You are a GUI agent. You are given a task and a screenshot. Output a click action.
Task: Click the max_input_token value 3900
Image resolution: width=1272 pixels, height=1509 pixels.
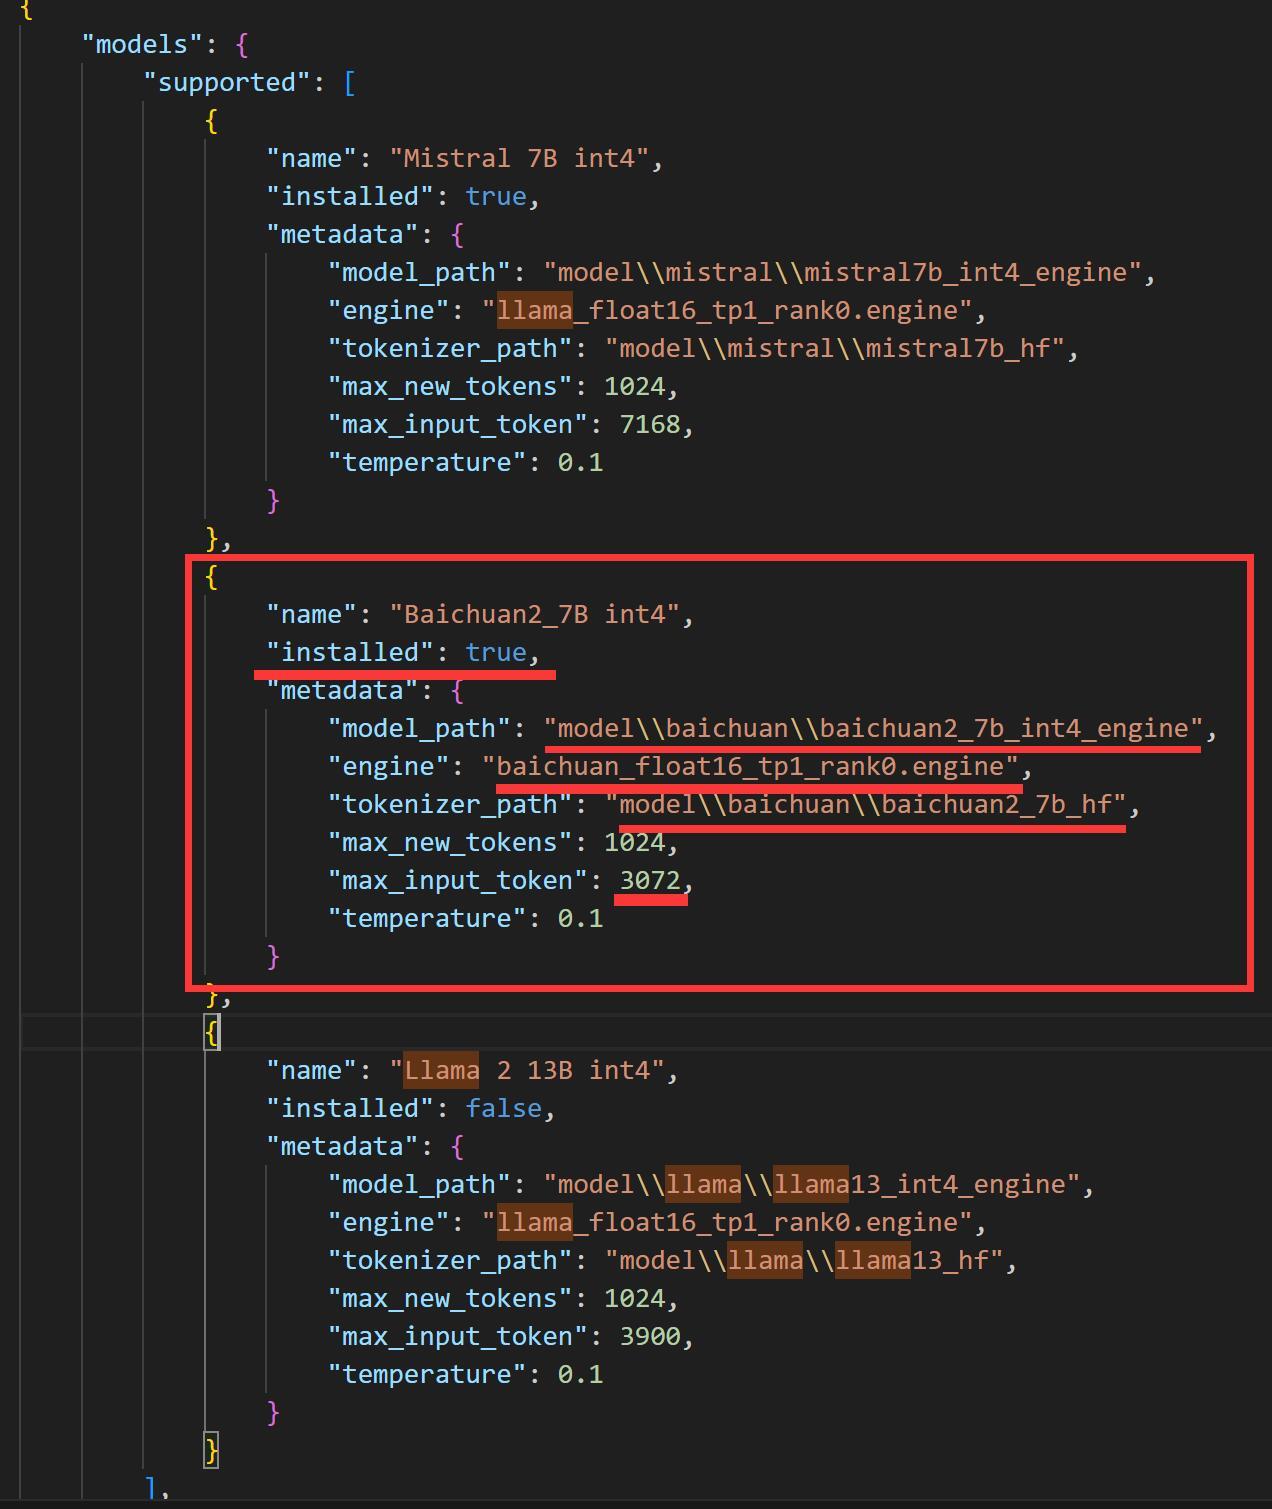(x=649, y=1336)
